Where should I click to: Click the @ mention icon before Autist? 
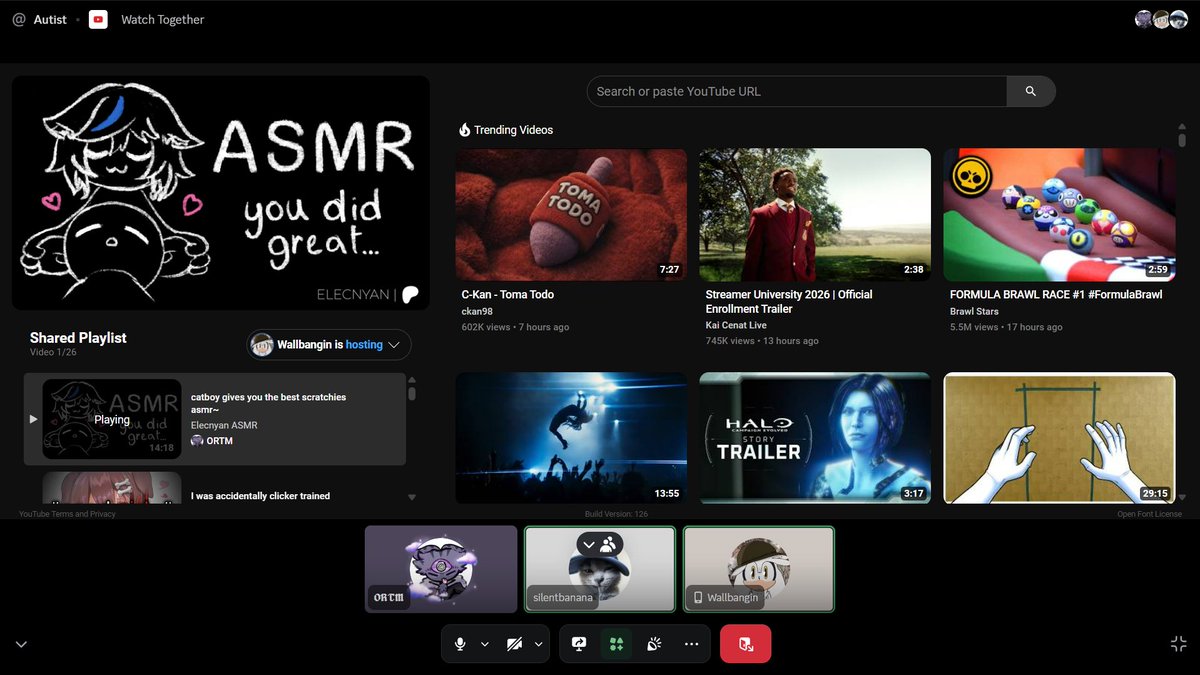point(19,19)
